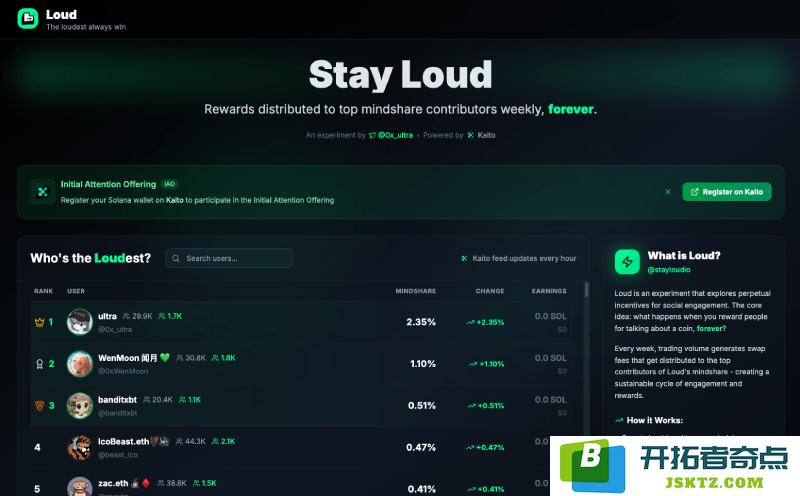Click the silver medal rank 2 icon
800x496 pixels.
point(39,364)
